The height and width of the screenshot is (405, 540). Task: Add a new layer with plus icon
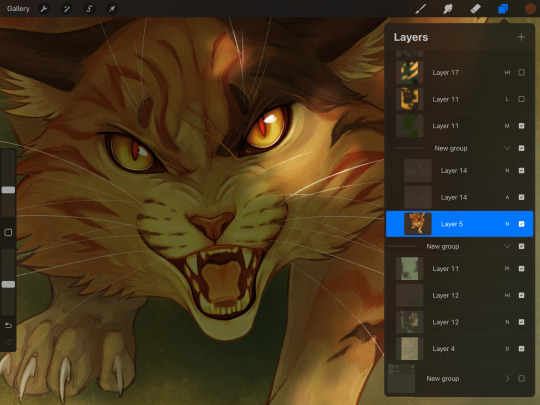coord(521,37)
